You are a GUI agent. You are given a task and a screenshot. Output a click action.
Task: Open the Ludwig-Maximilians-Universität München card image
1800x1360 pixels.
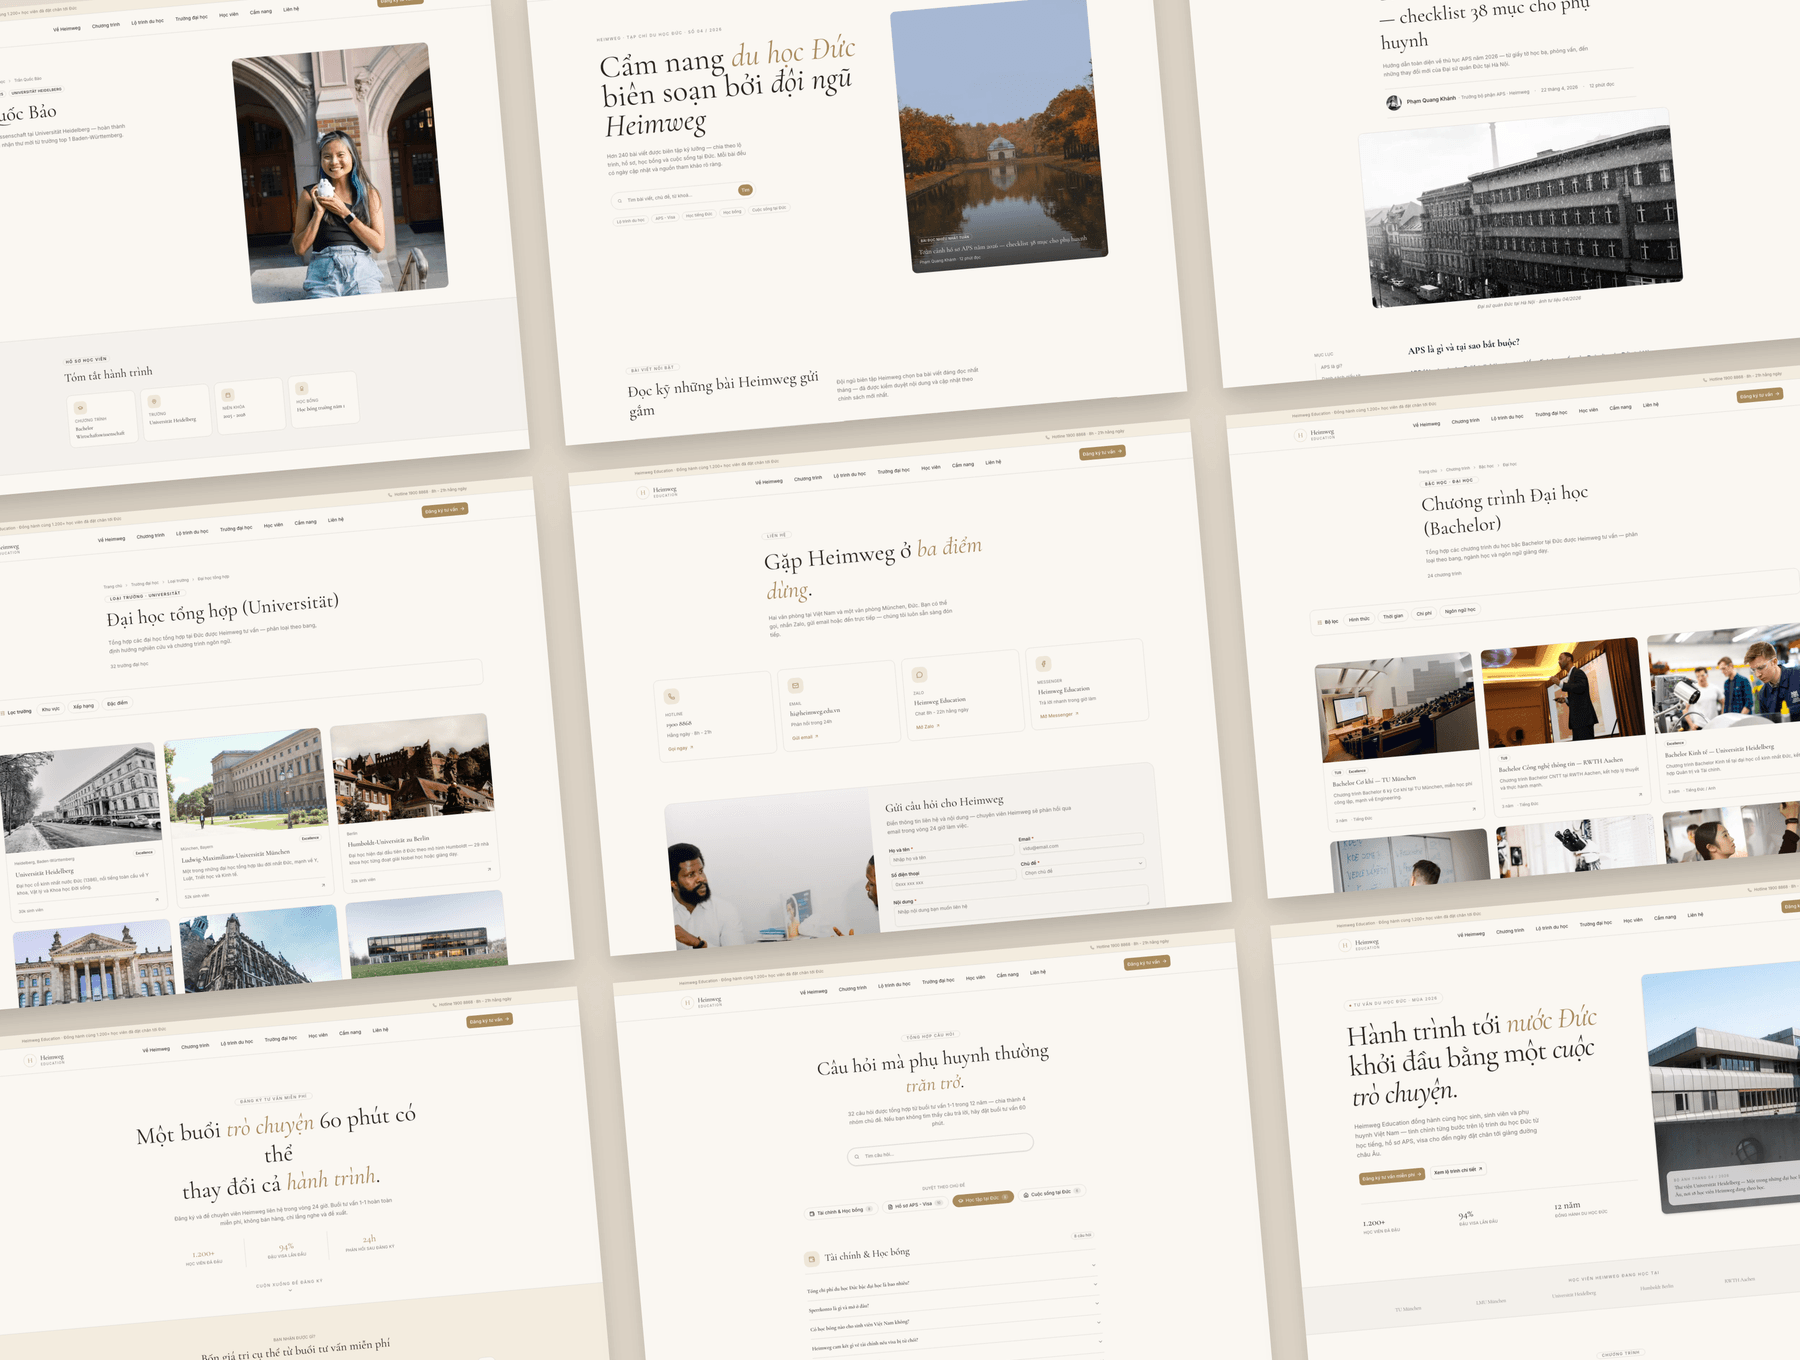click(247, 783)
